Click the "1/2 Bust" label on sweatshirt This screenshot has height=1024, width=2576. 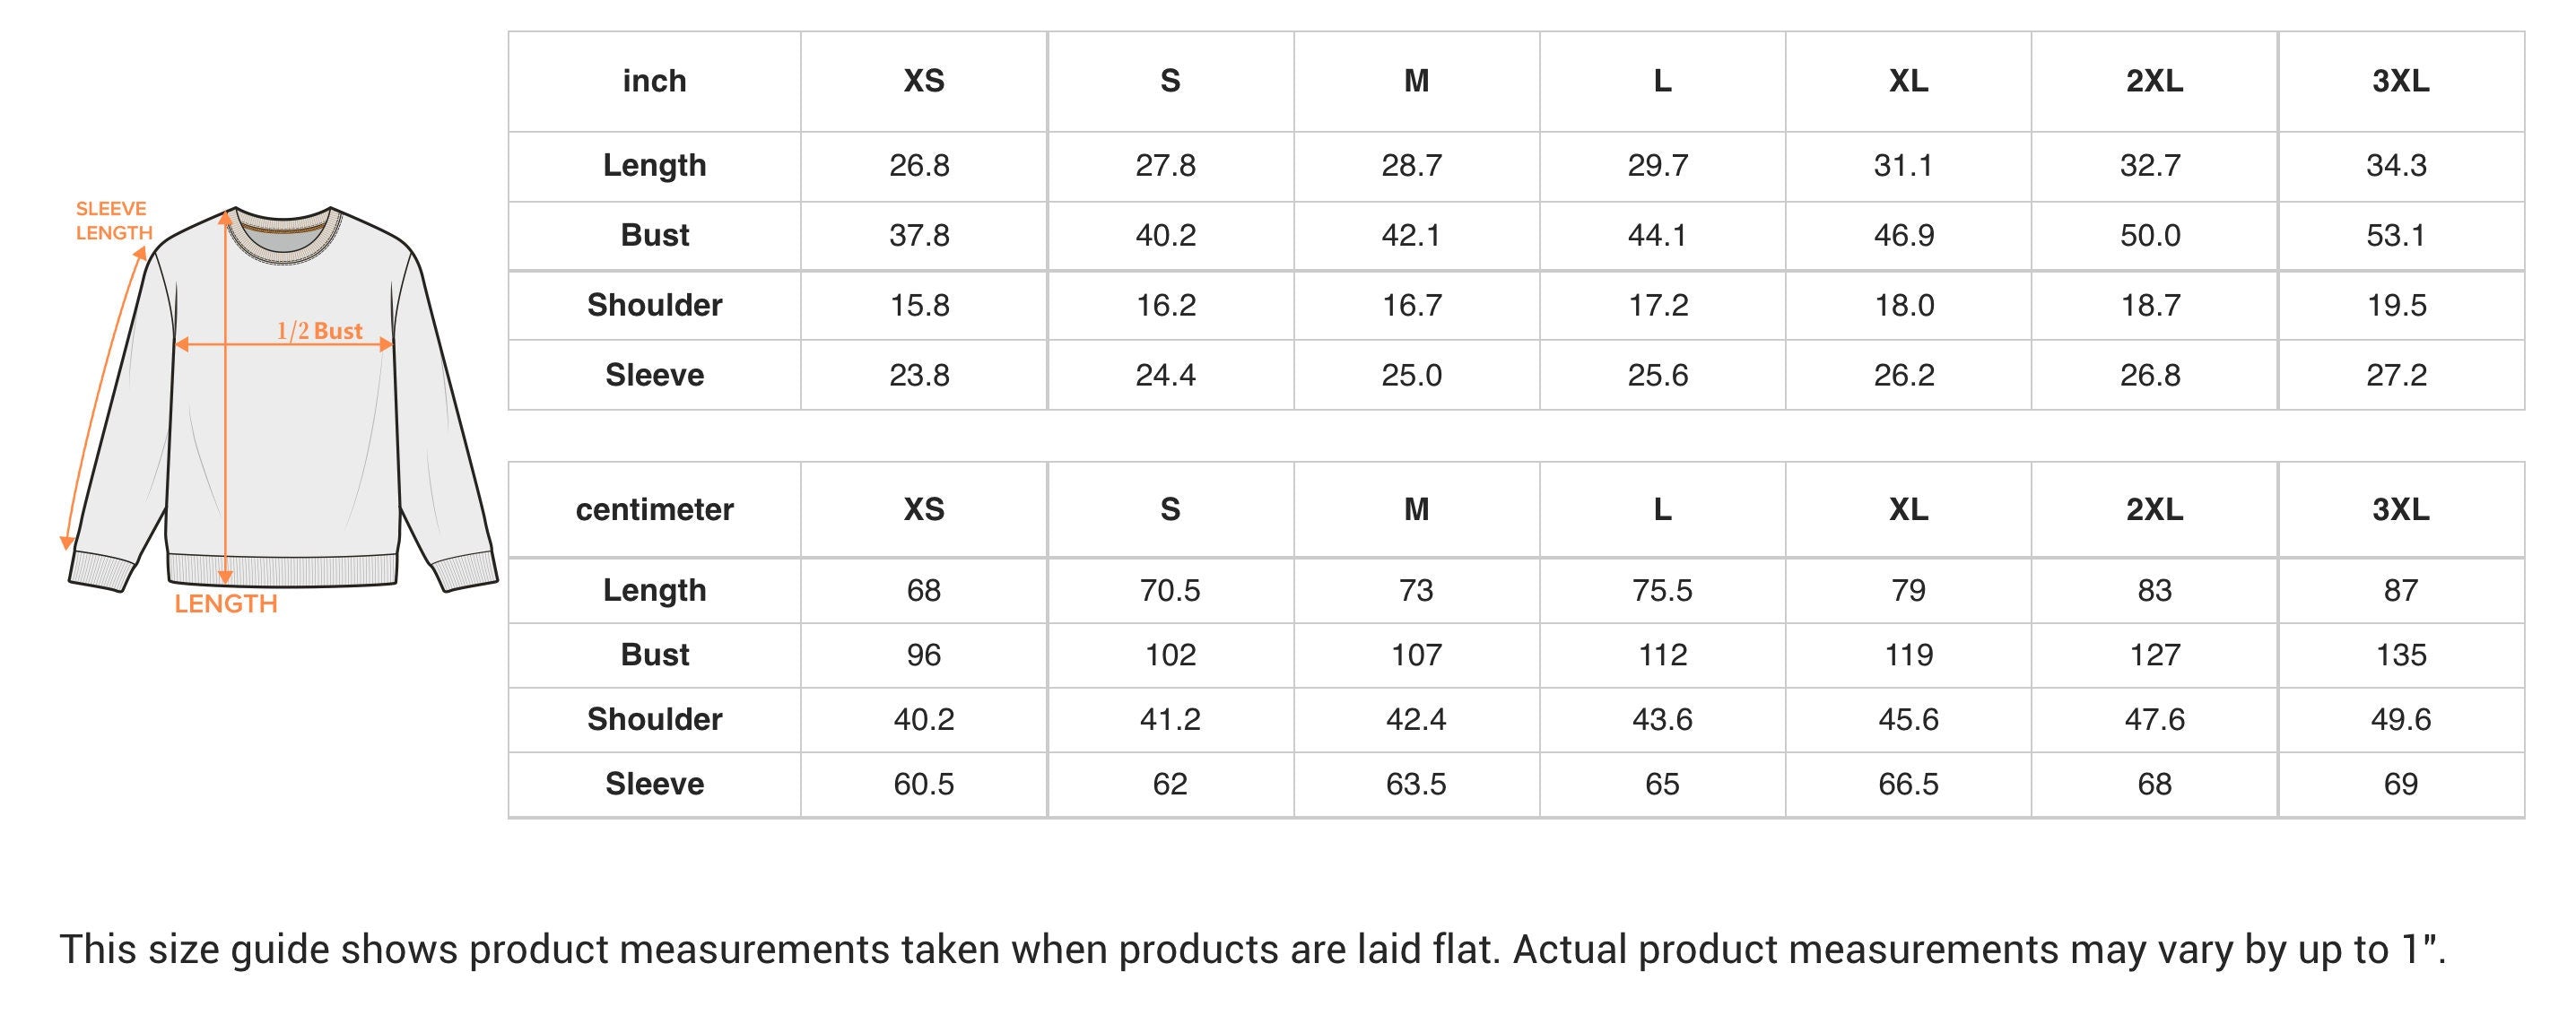coord(319,331)
